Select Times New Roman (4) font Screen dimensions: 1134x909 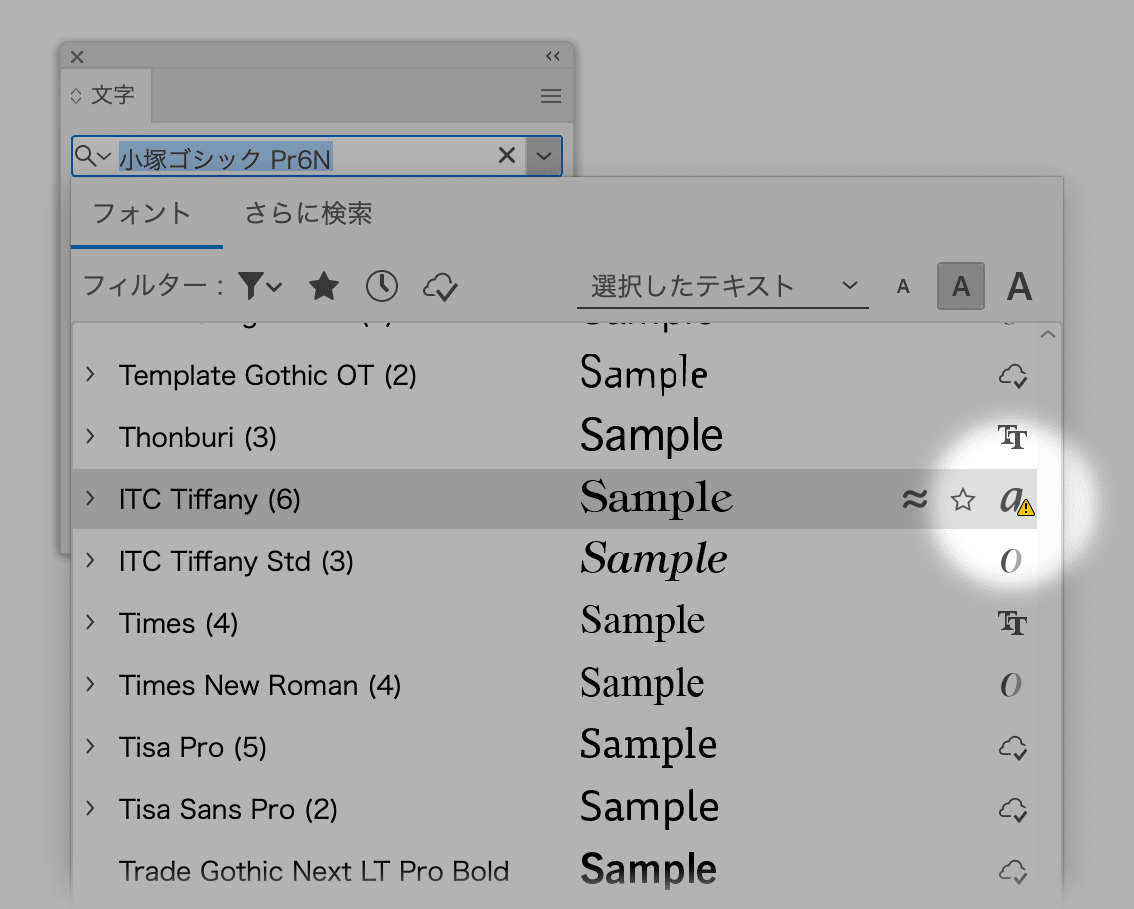260,685
